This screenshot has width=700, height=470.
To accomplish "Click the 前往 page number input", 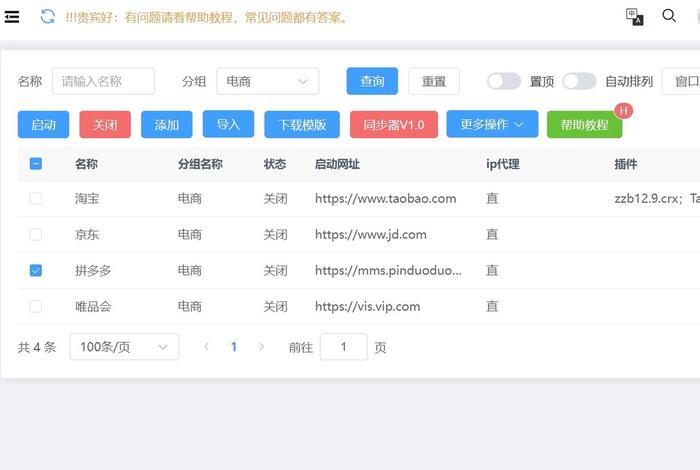I will (x=344, y=346).
